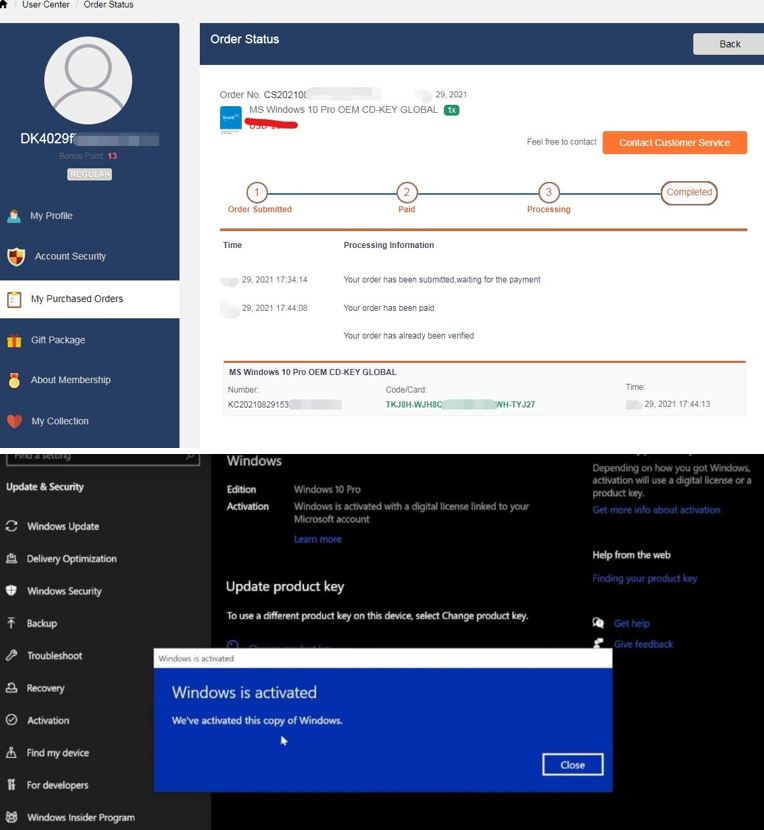Click the Windows Insider Program icon

12,817
